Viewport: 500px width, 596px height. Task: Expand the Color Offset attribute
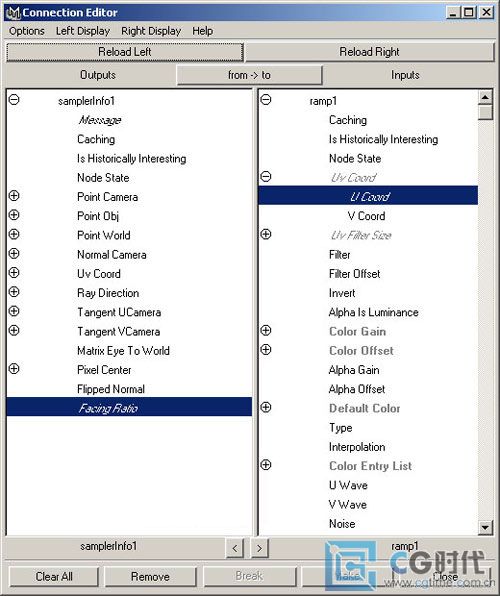click(x=266, y=350)
